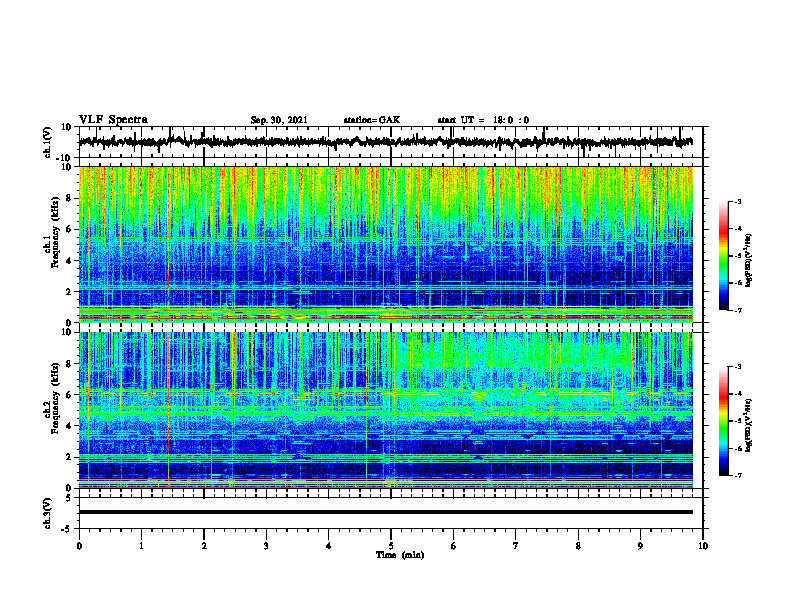Image resolution: width=792 pixels, height=612 pixels.
Task: Select the "start UT = 18: 0 : 0" header text
Action: pyautogui.click(x=483, y=120)
